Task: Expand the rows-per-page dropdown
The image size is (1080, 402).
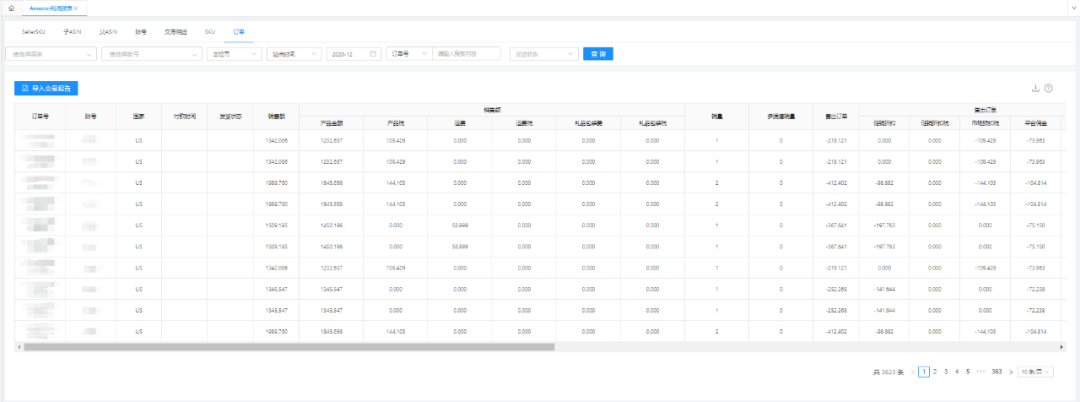Action: pyautogui.click(x=1036, y=371)
